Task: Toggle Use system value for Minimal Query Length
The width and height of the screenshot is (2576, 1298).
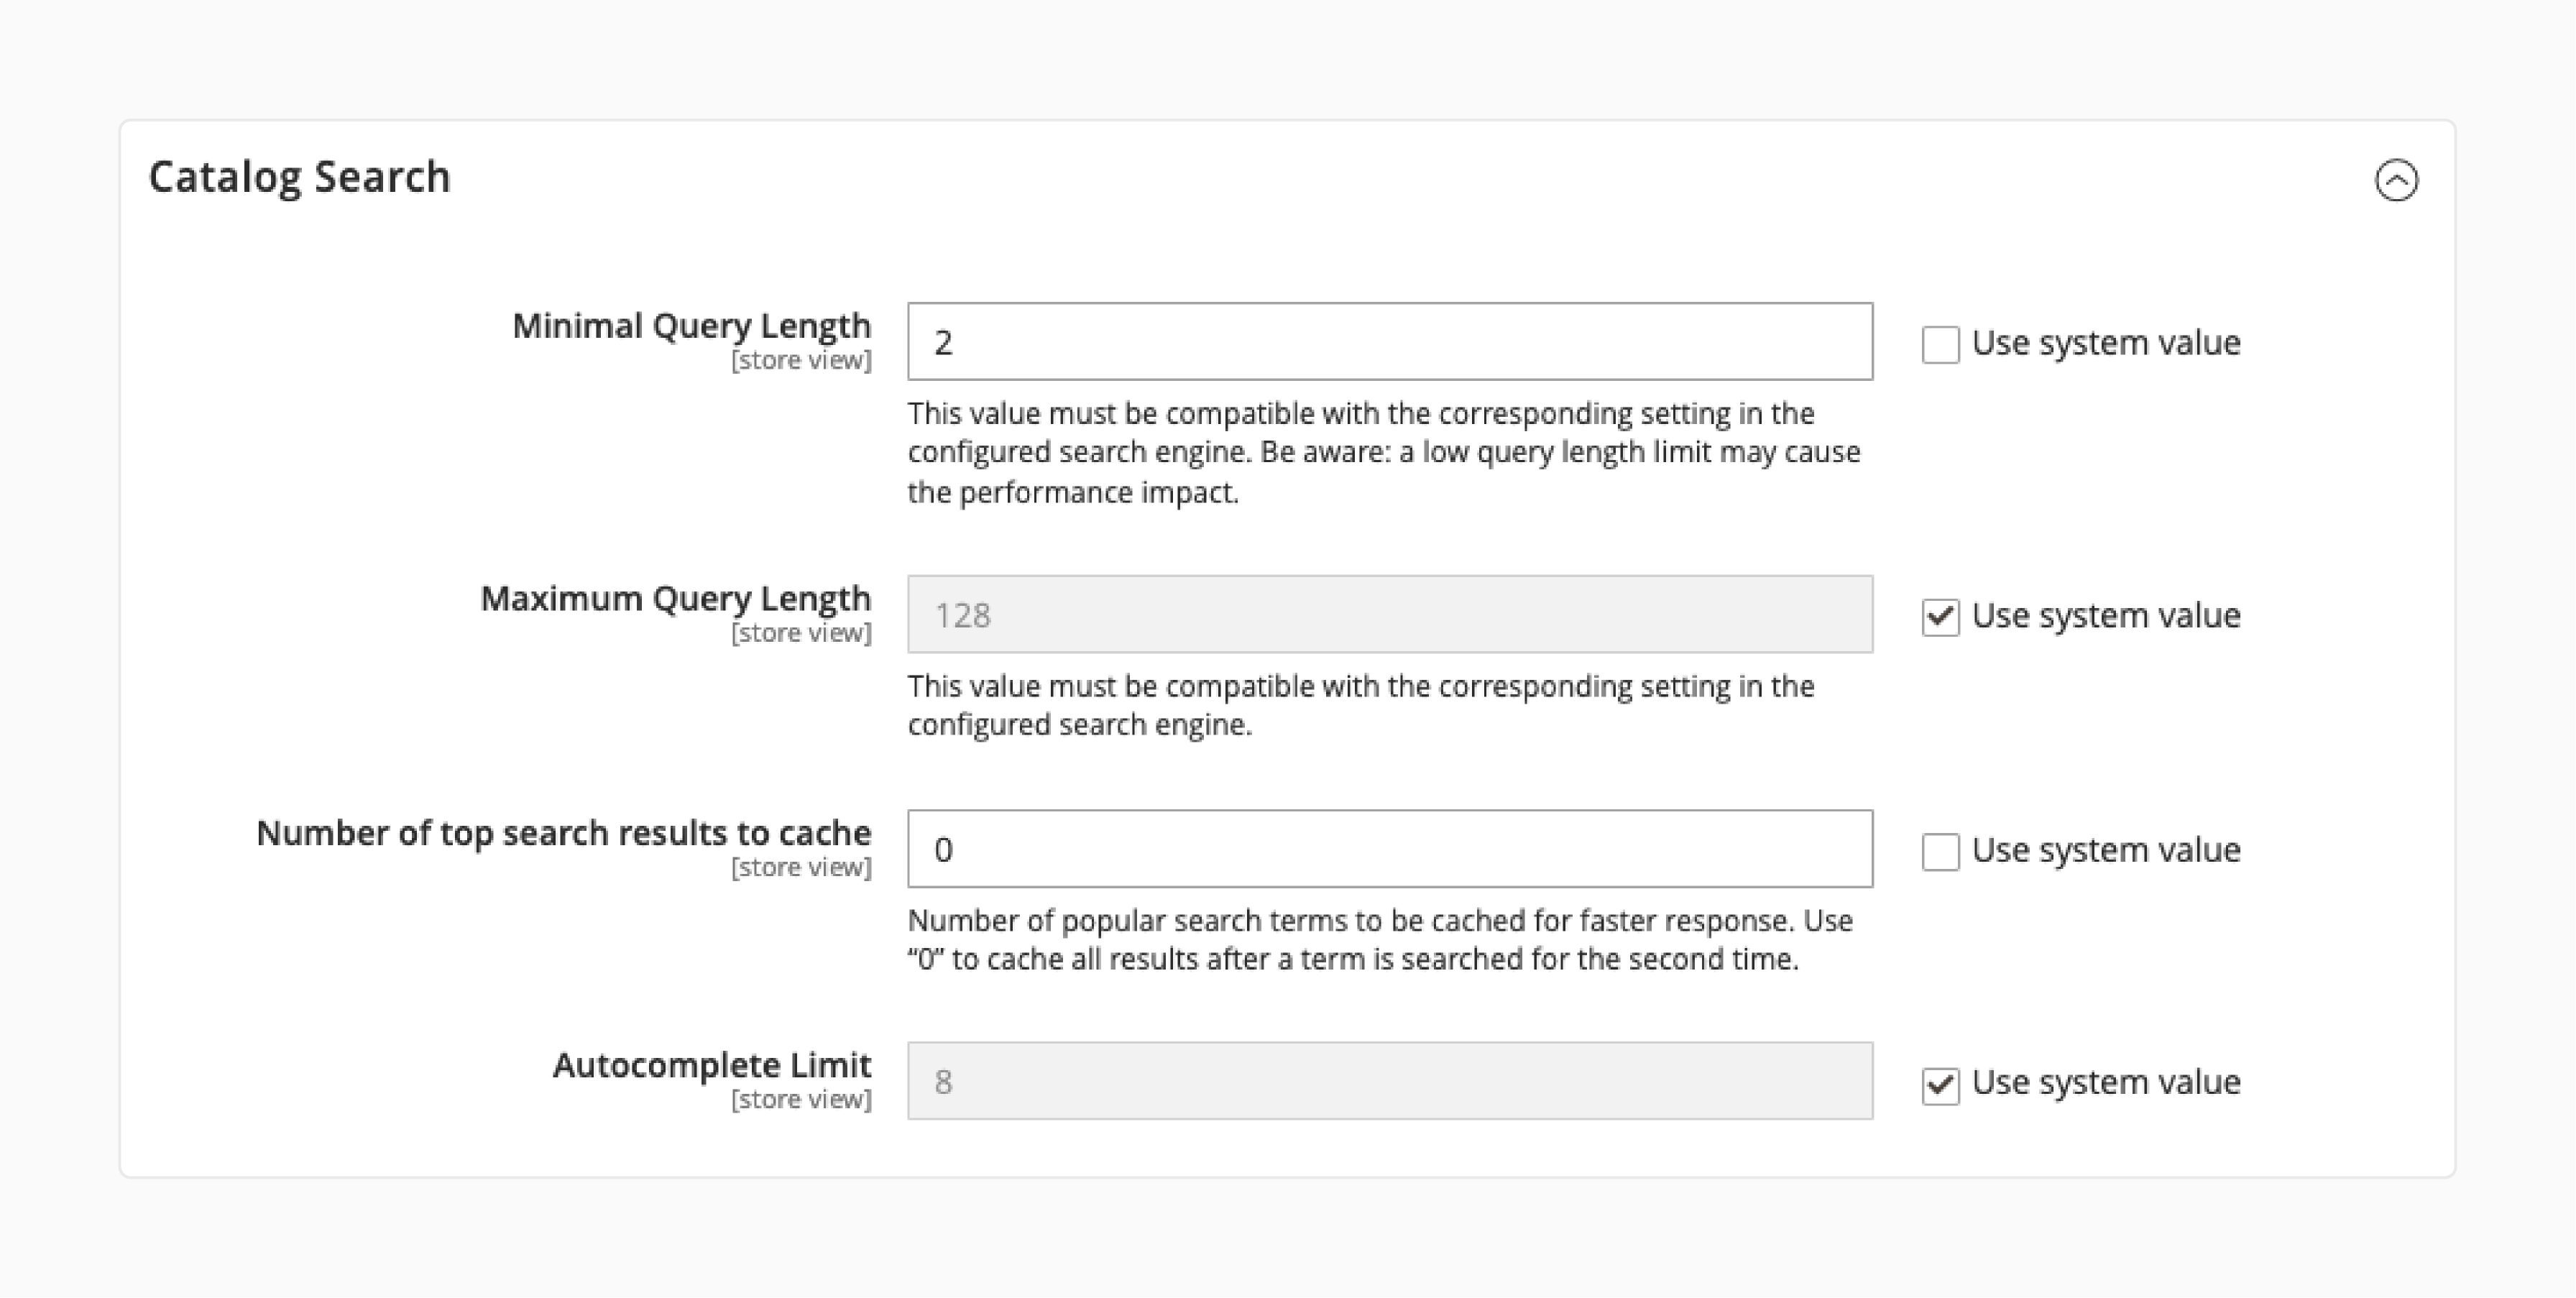Action: point(1940,344)
